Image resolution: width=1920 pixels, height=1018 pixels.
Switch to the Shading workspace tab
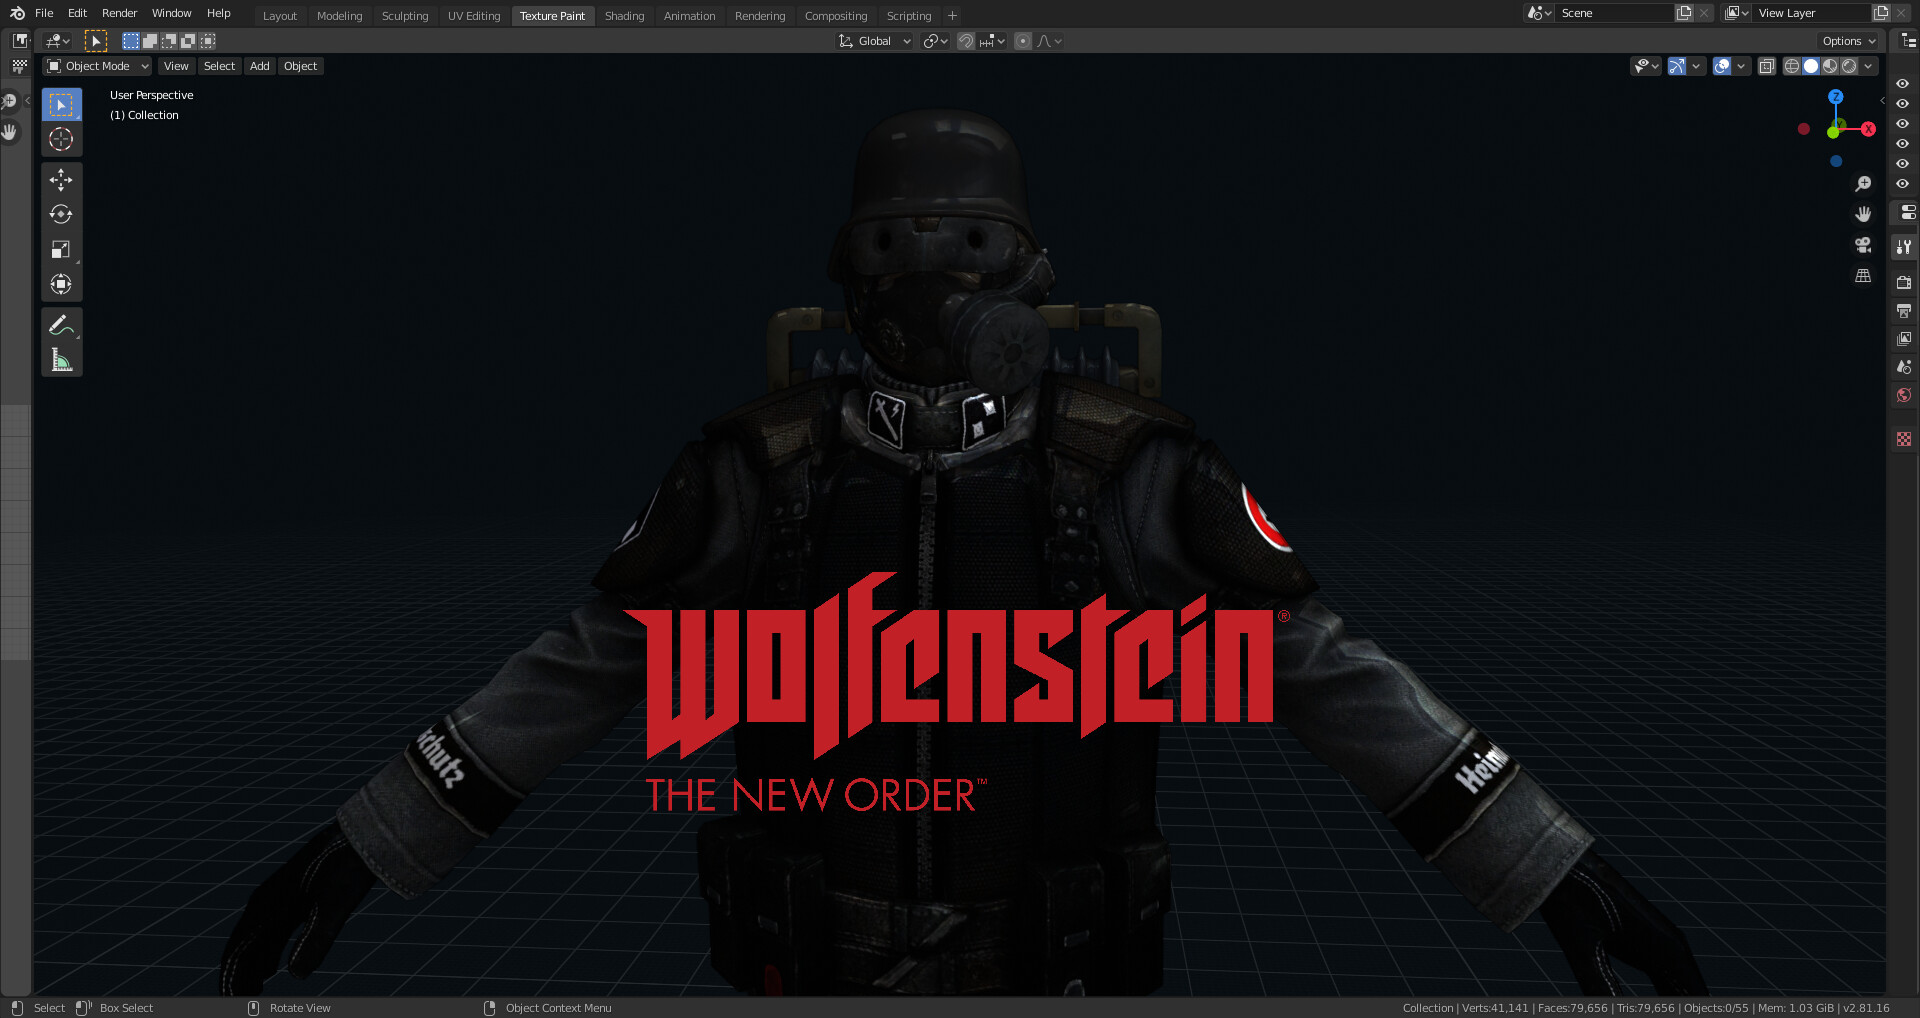[624, 16]
